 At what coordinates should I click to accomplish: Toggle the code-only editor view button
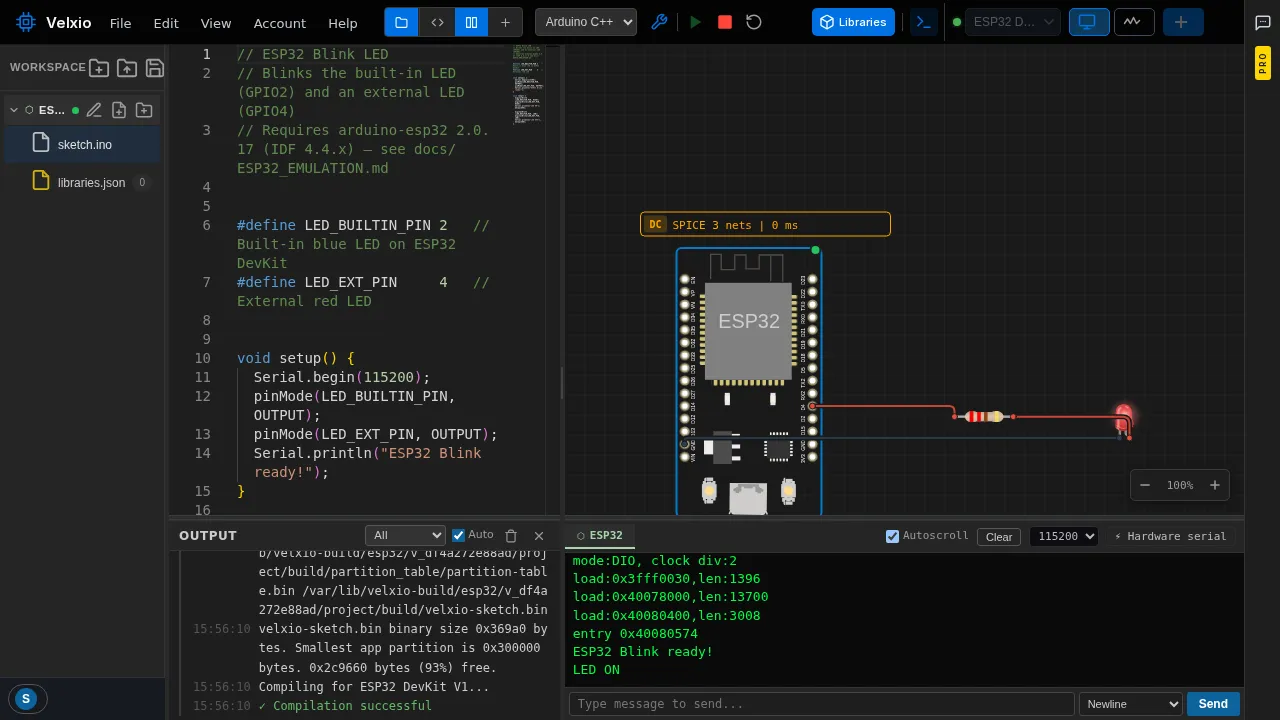(437, 22)
